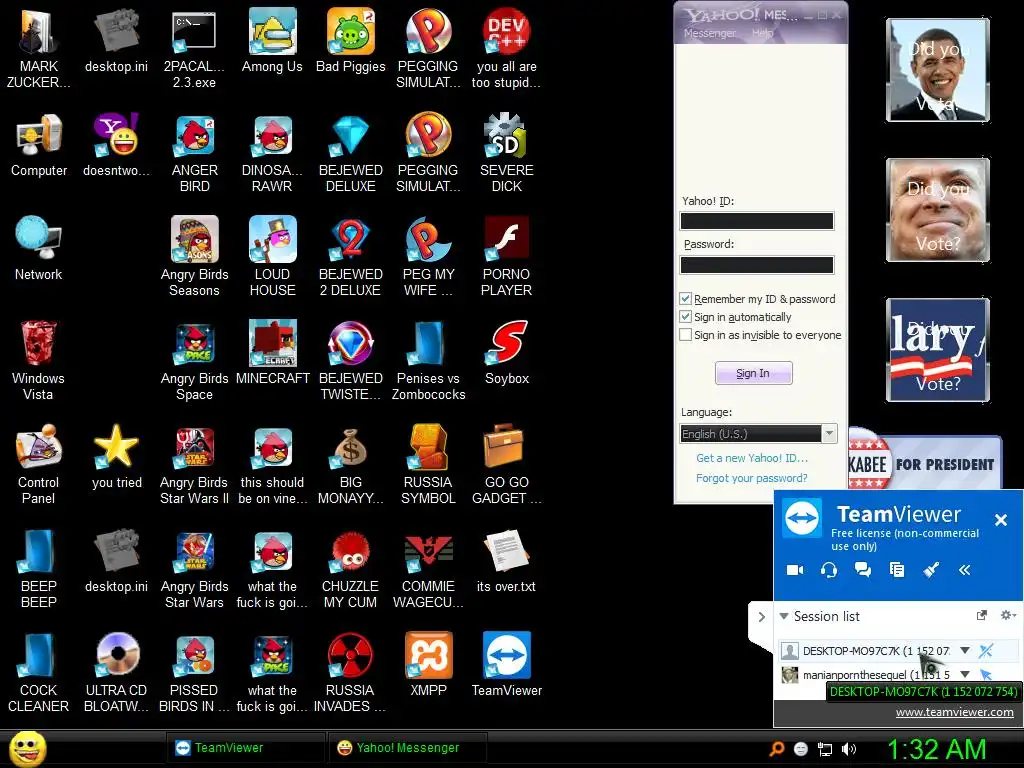
Task: Uncheck Sign in automatically
Action: point(685,317)
